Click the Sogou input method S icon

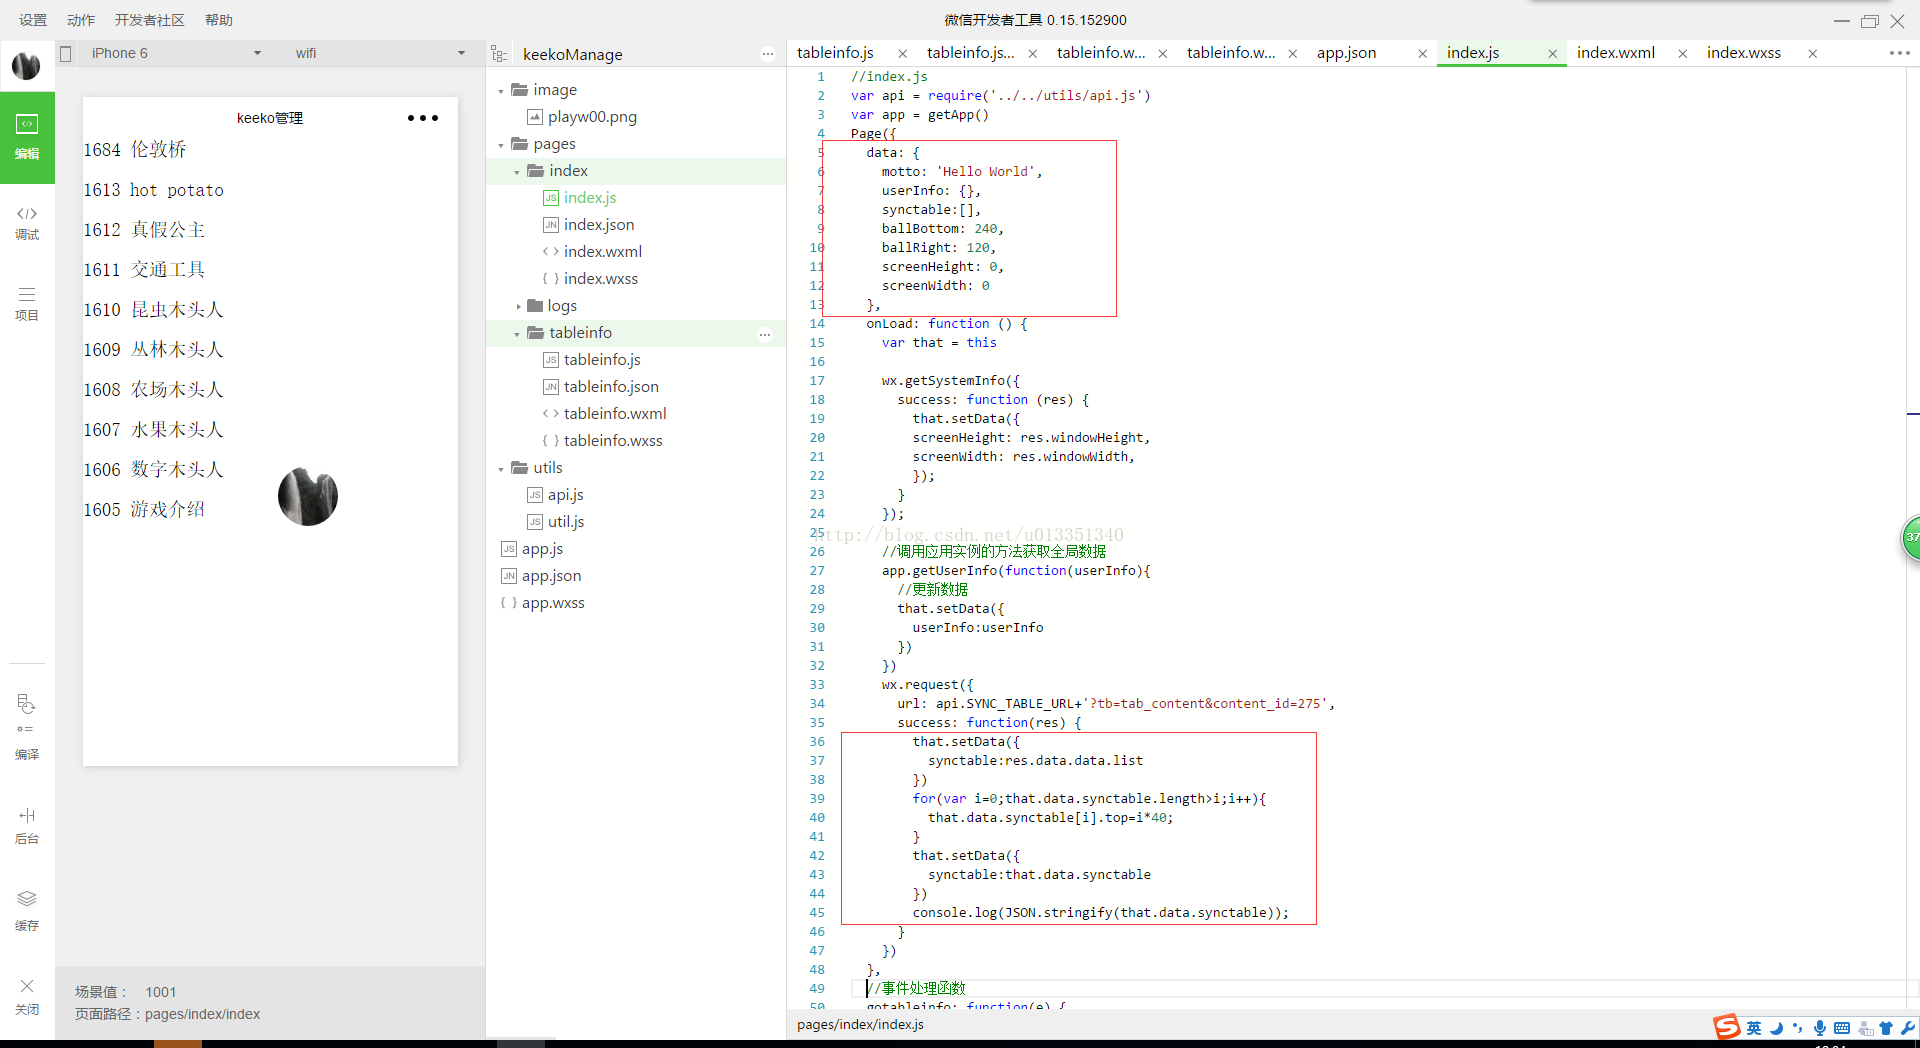(x=1727, y=1027)
